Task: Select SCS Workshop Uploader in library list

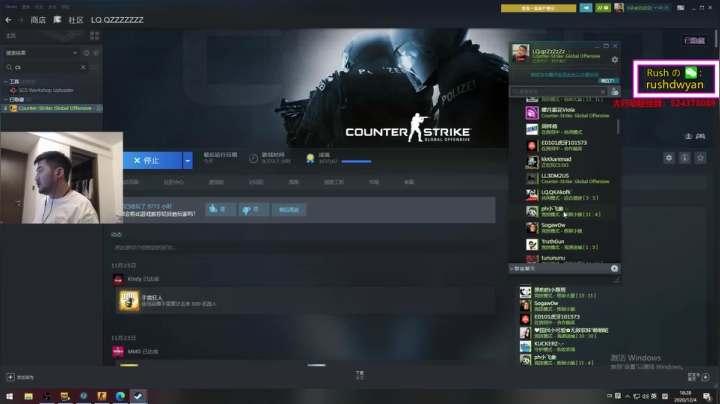Action: click(x=46, y=90)
